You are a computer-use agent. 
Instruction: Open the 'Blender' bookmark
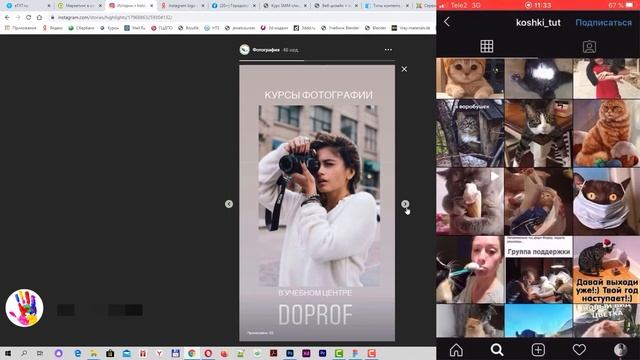pos(376,28)
